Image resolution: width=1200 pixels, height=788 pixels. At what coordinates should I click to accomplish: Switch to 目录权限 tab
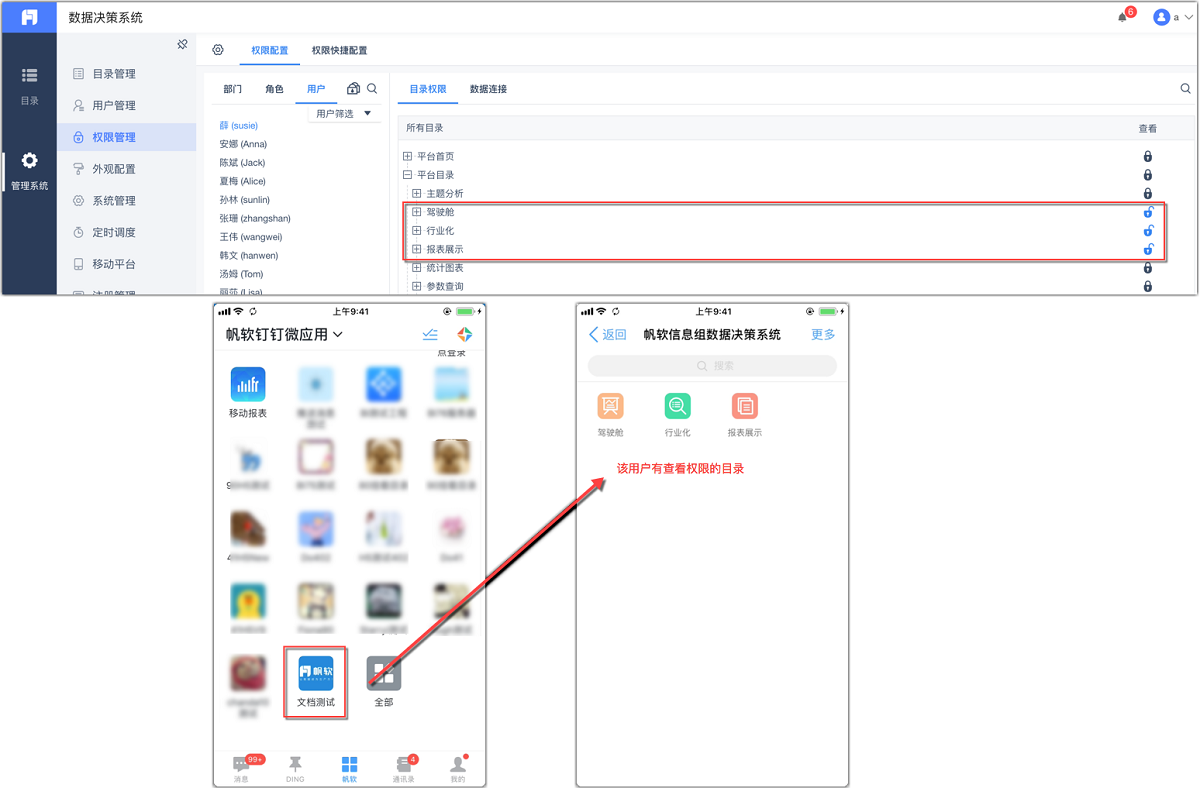[428, 89]
